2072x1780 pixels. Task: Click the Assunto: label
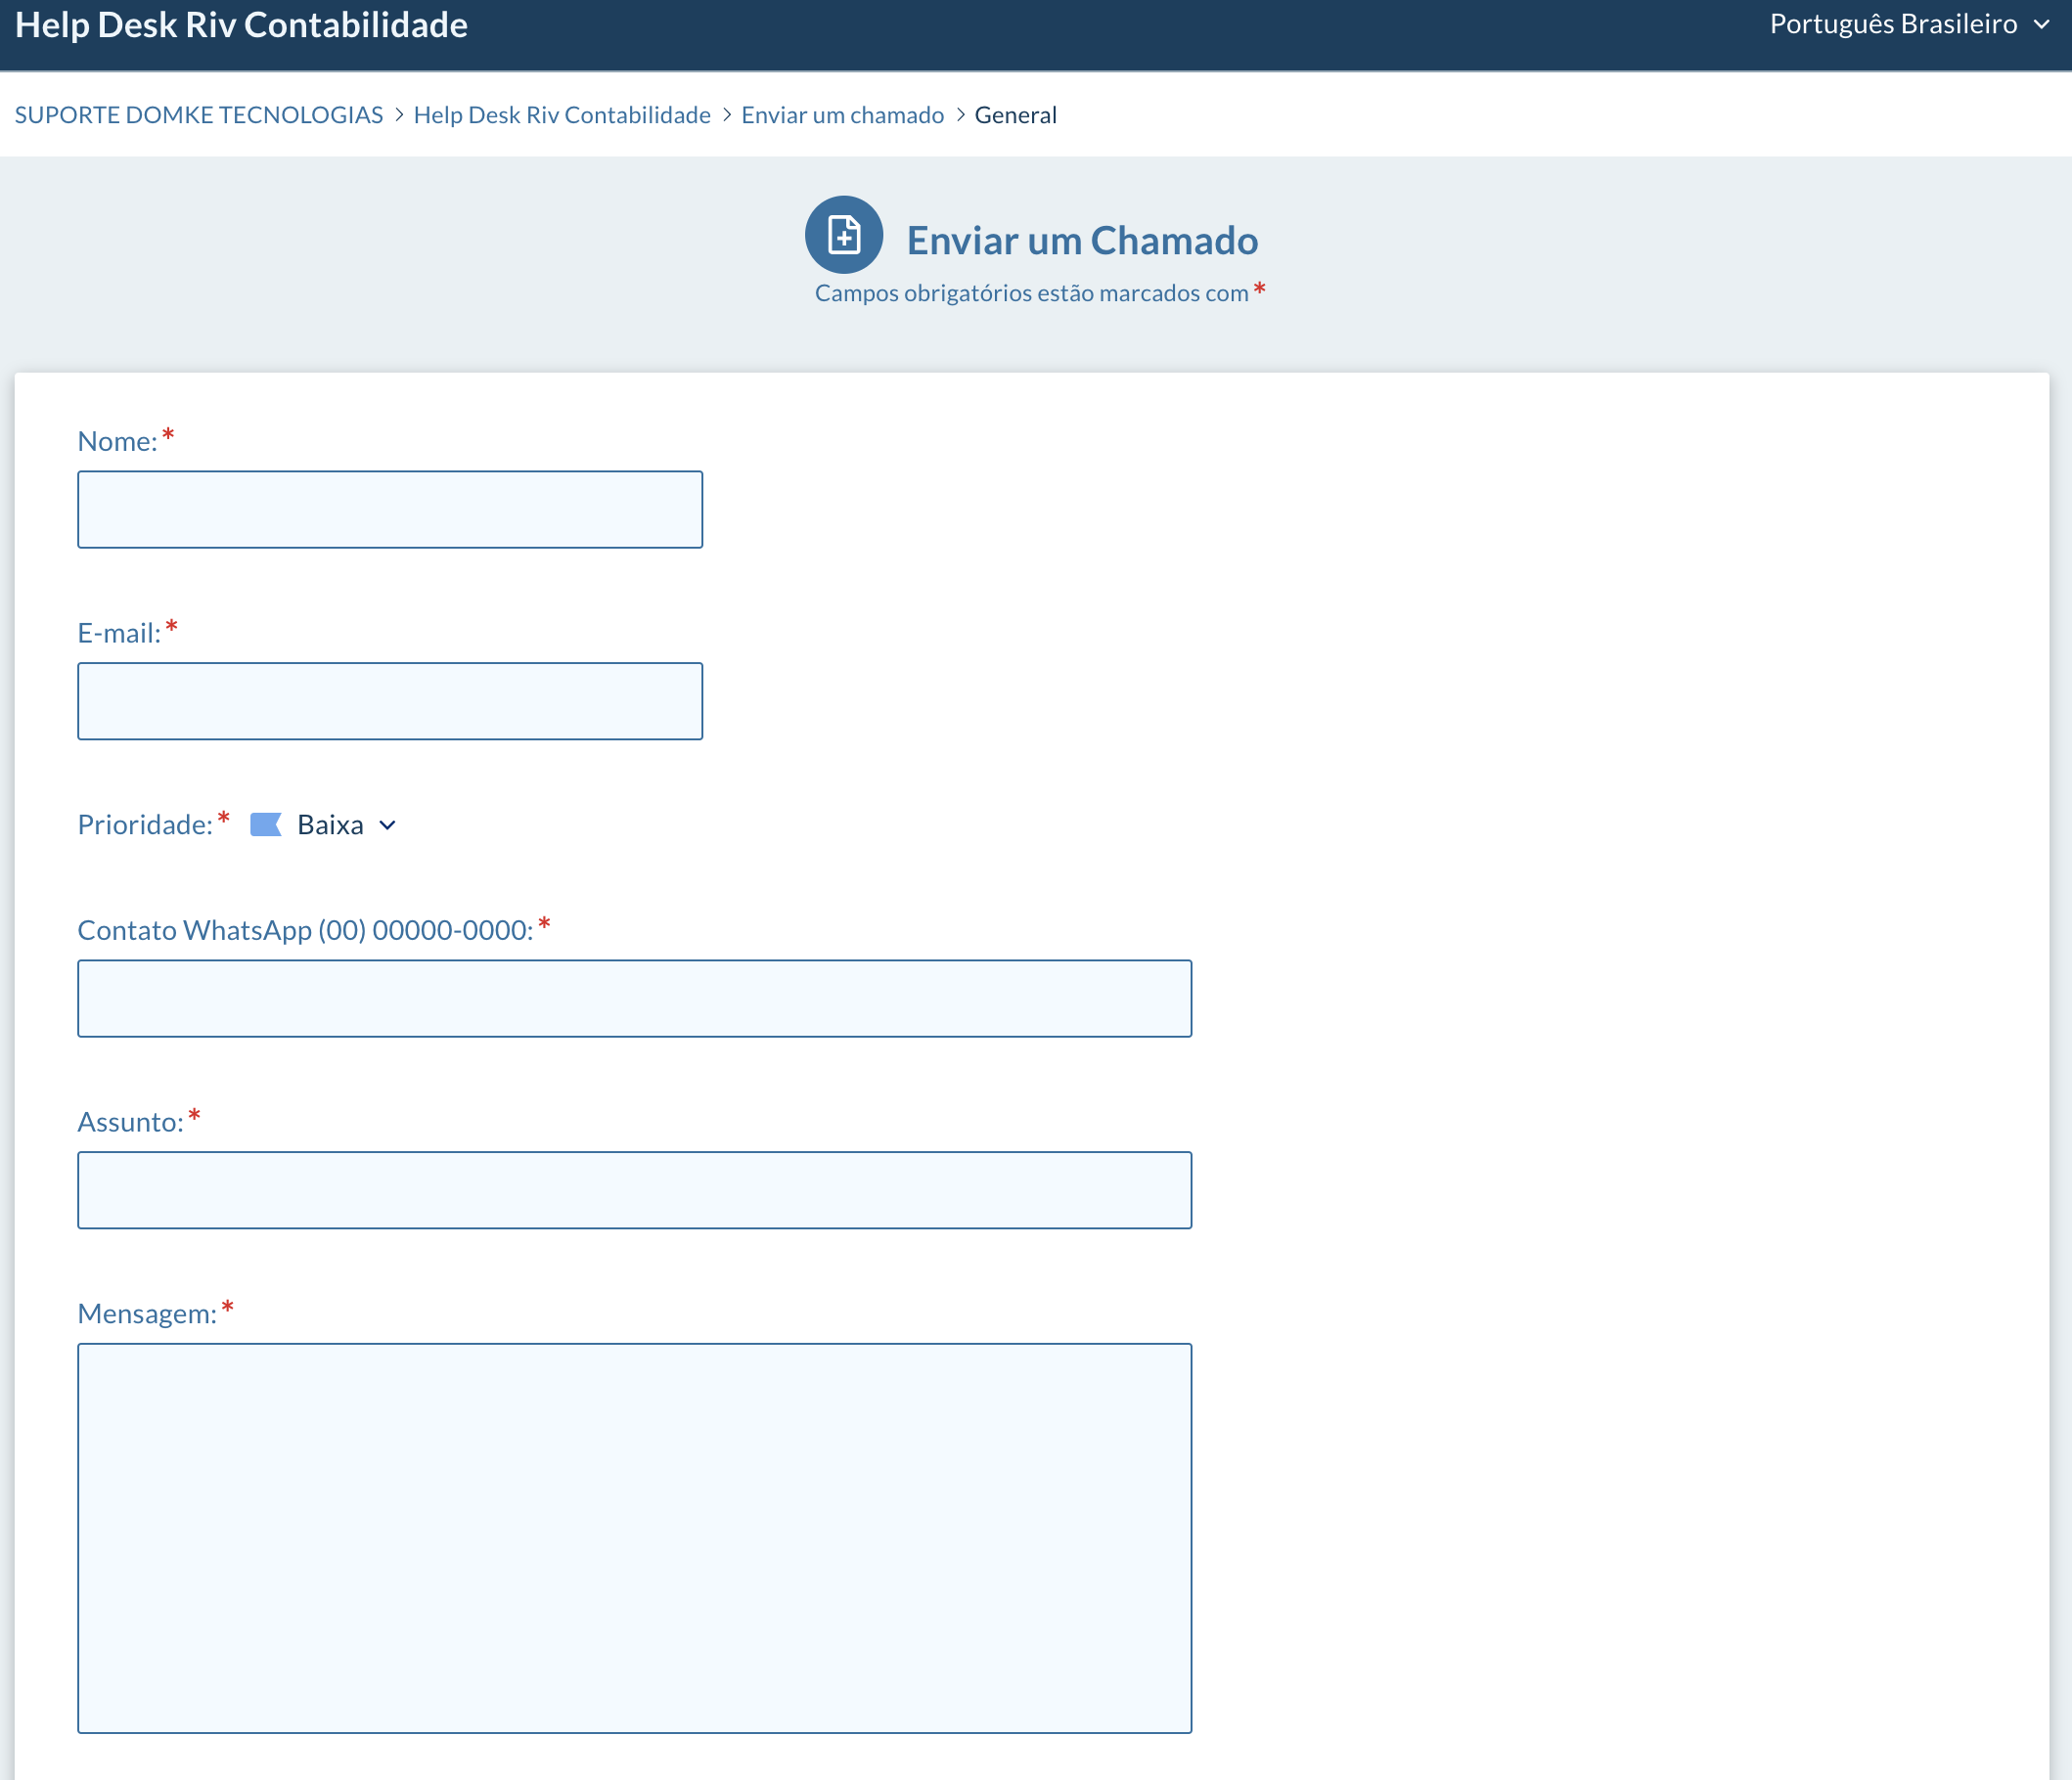[x=130, y=1122]
